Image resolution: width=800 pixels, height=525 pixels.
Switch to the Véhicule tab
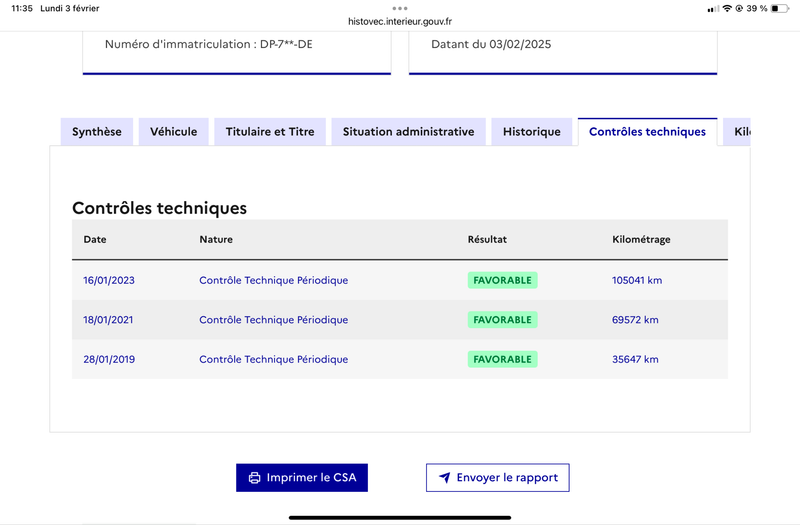[173, 132]
